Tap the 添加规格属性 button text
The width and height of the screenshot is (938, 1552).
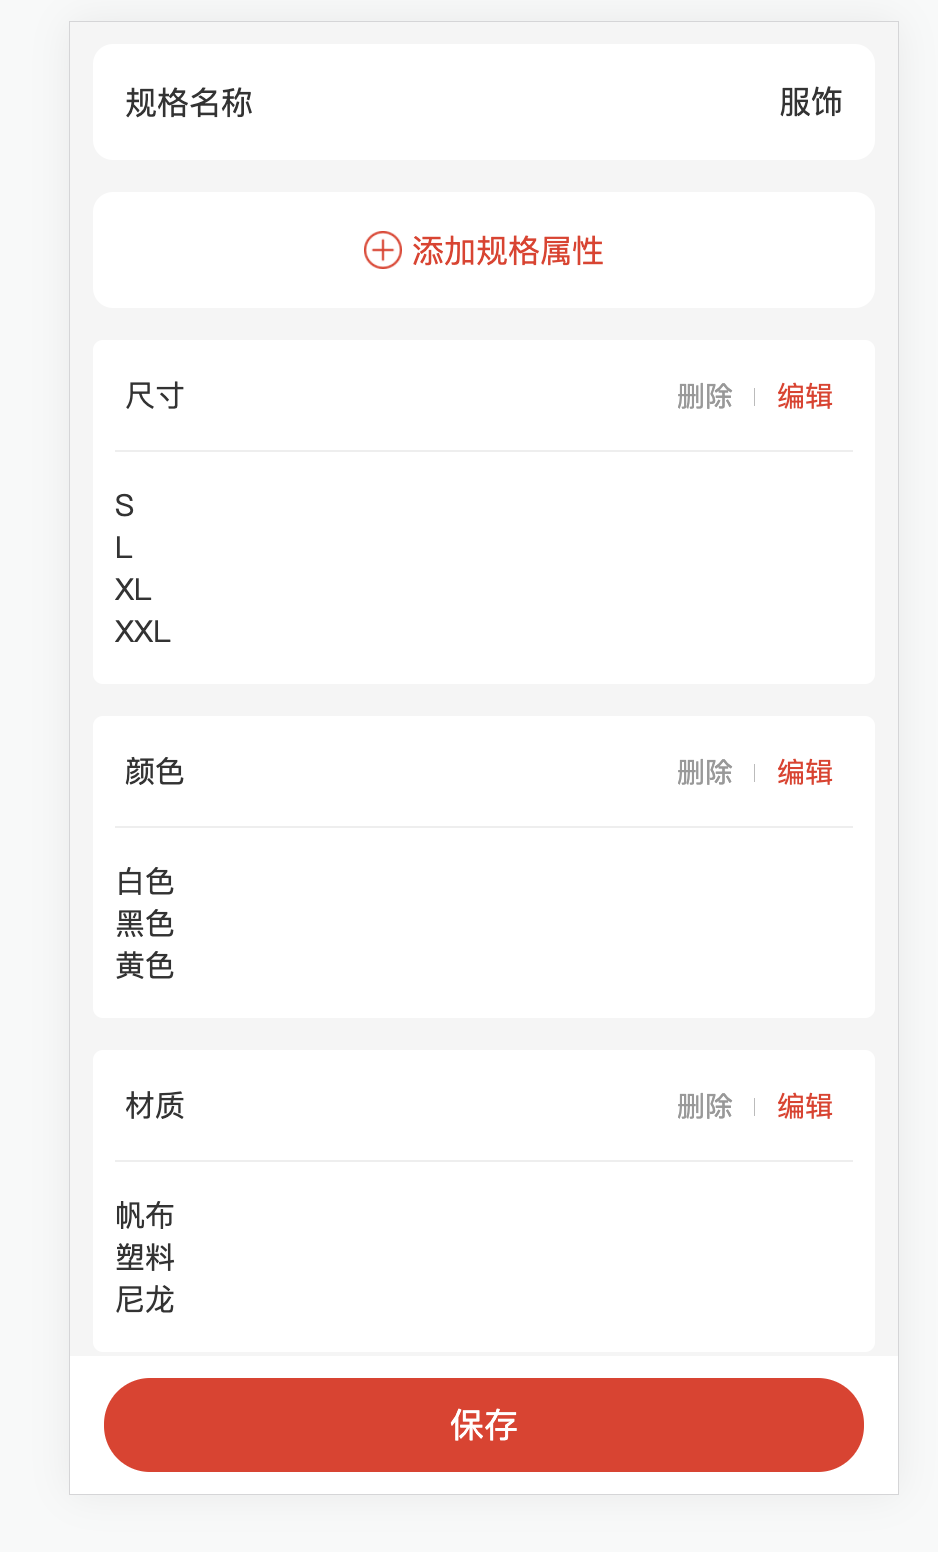tap(507, 251)
